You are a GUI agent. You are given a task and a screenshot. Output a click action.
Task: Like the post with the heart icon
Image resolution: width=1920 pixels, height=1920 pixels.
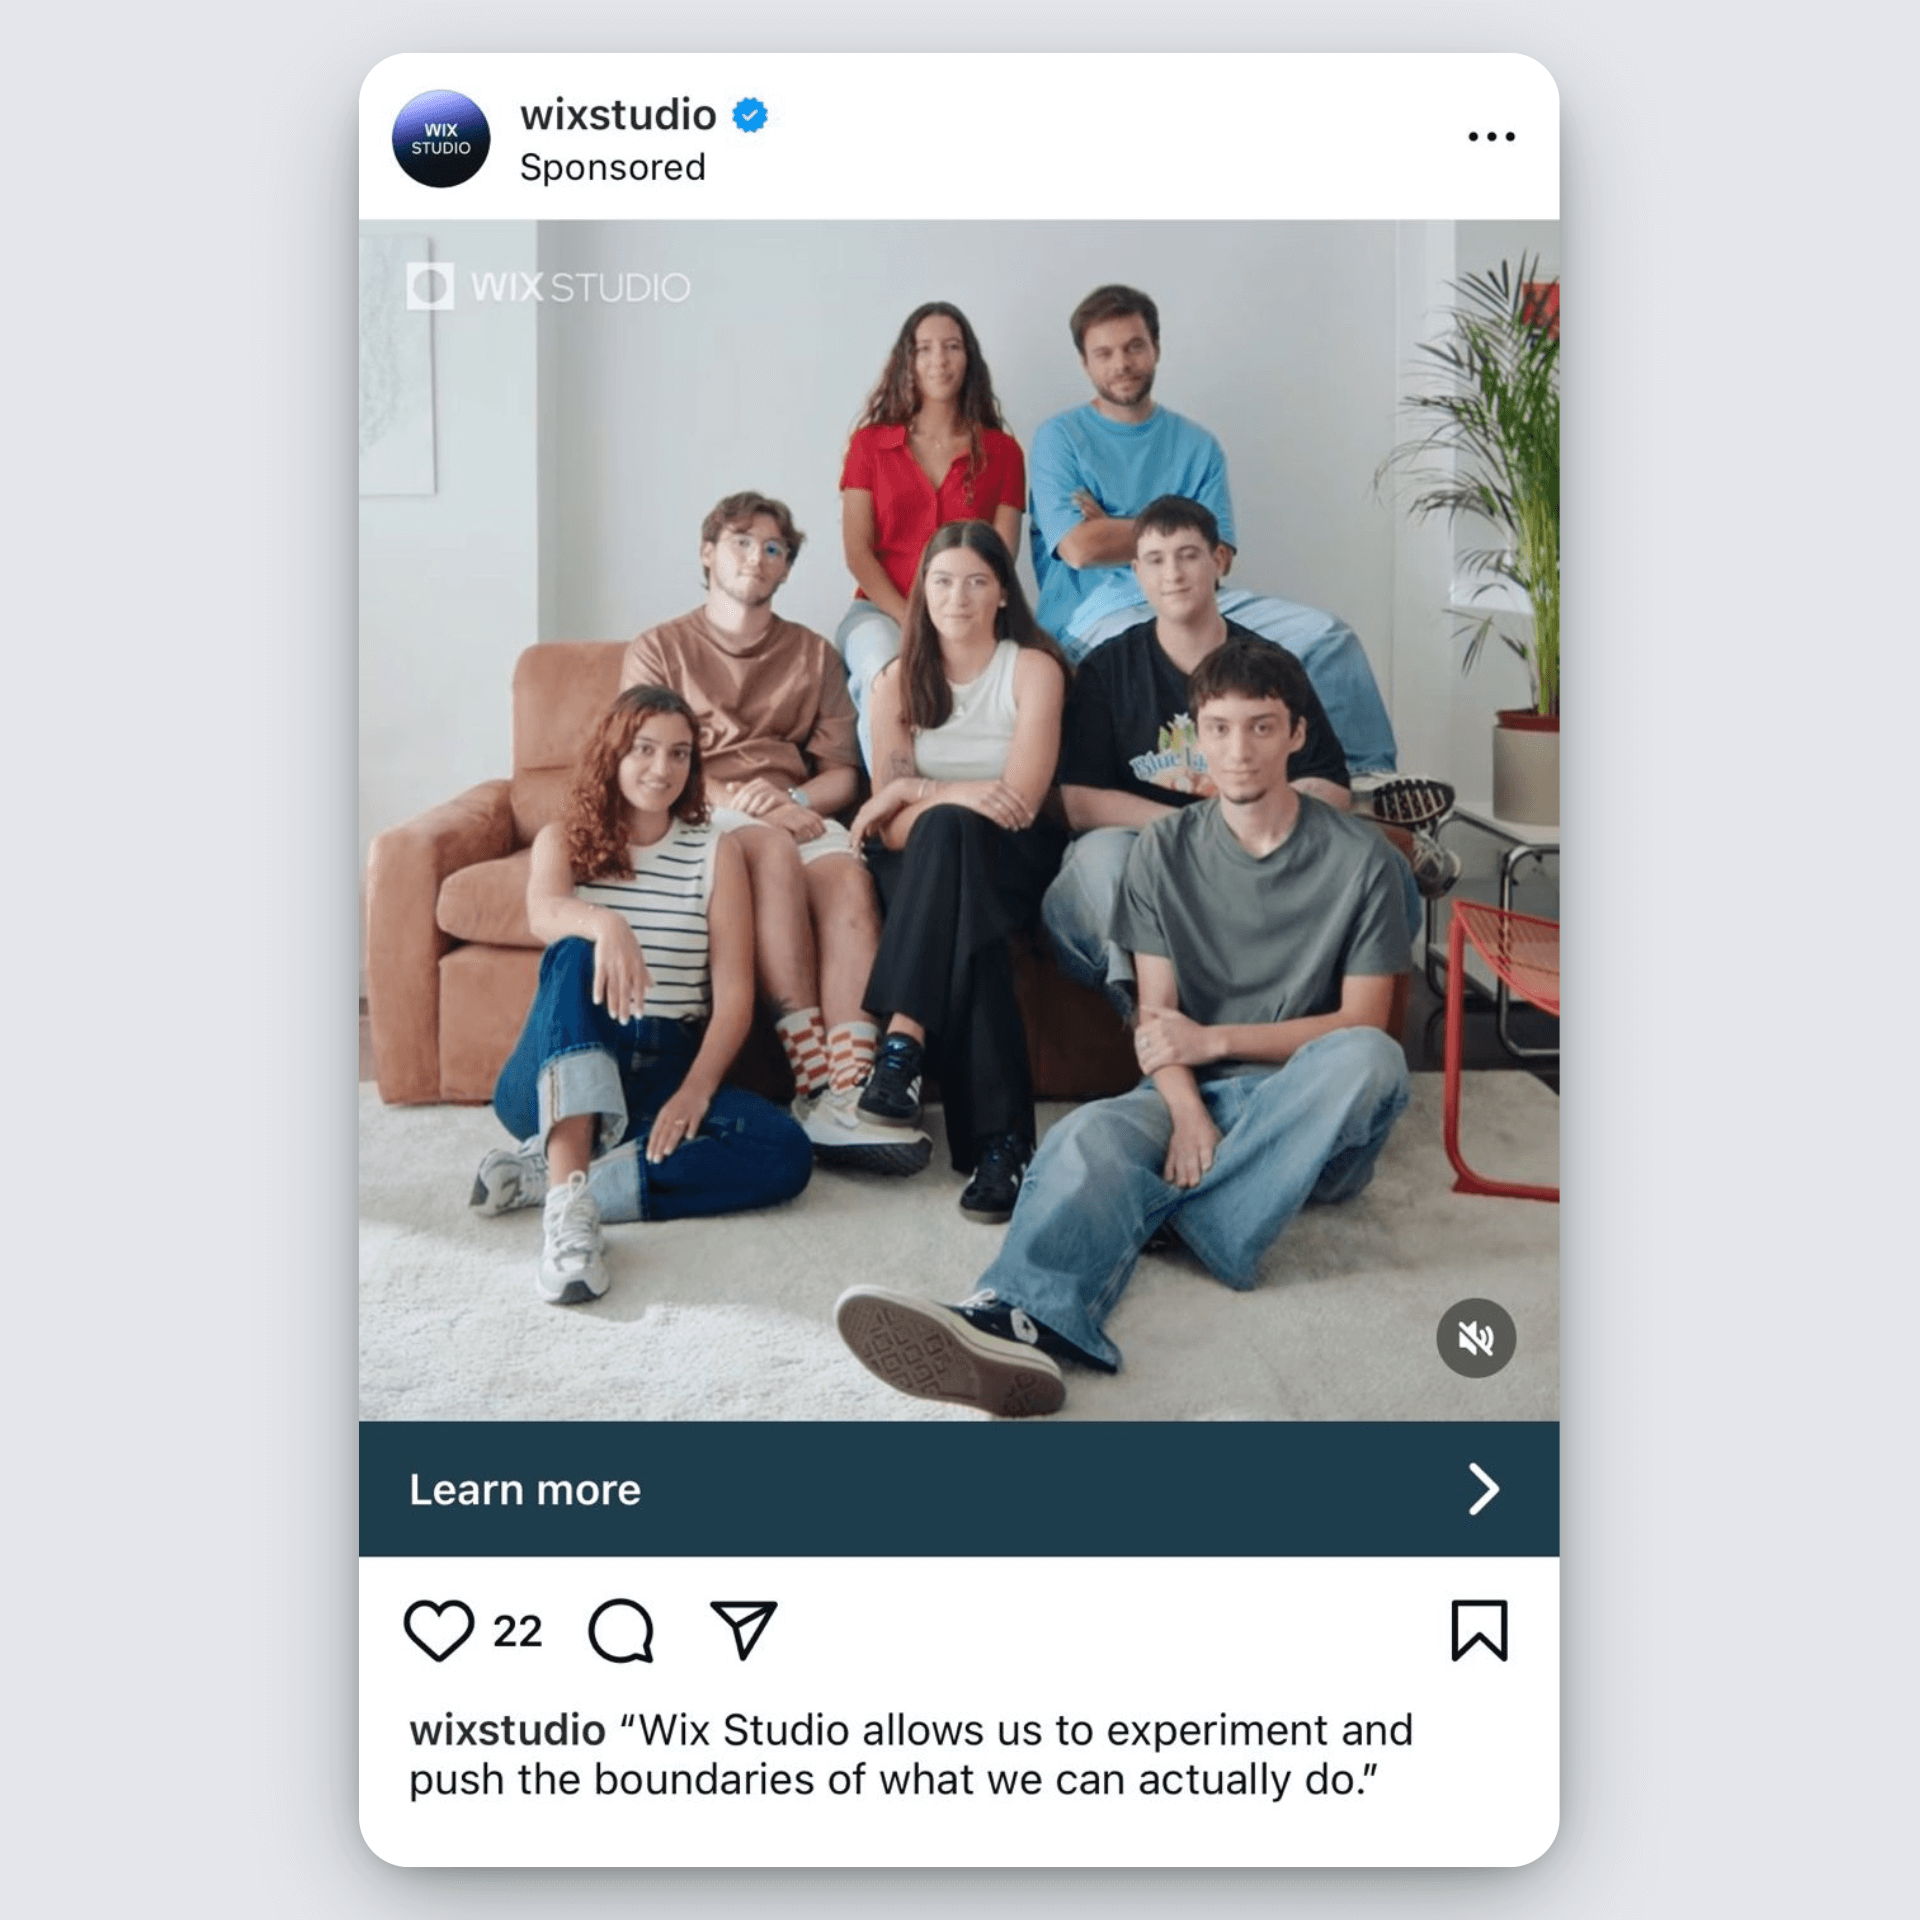point(438,1631)
